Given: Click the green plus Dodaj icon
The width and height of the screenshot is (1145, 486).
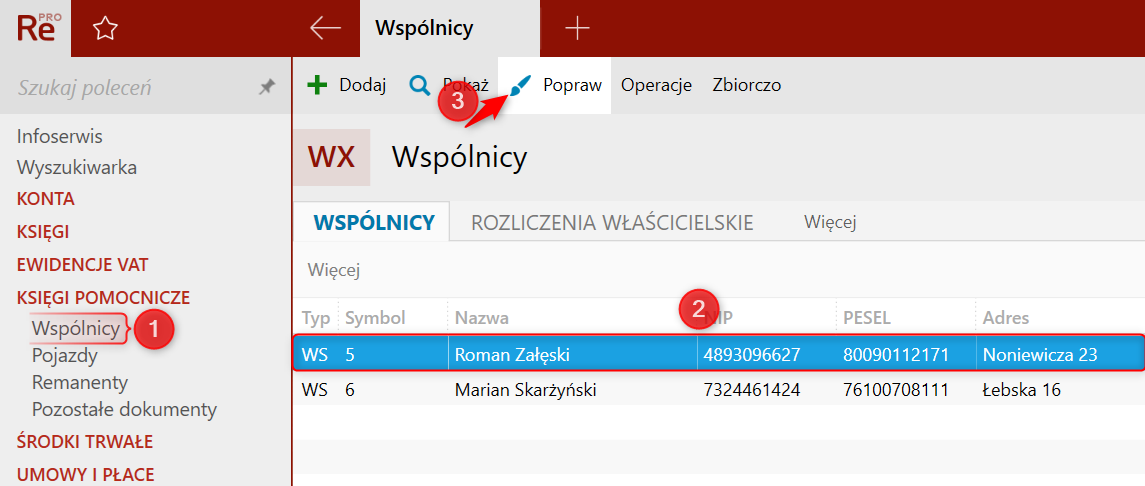Looking at the screenshot, I should pos(317,85).
